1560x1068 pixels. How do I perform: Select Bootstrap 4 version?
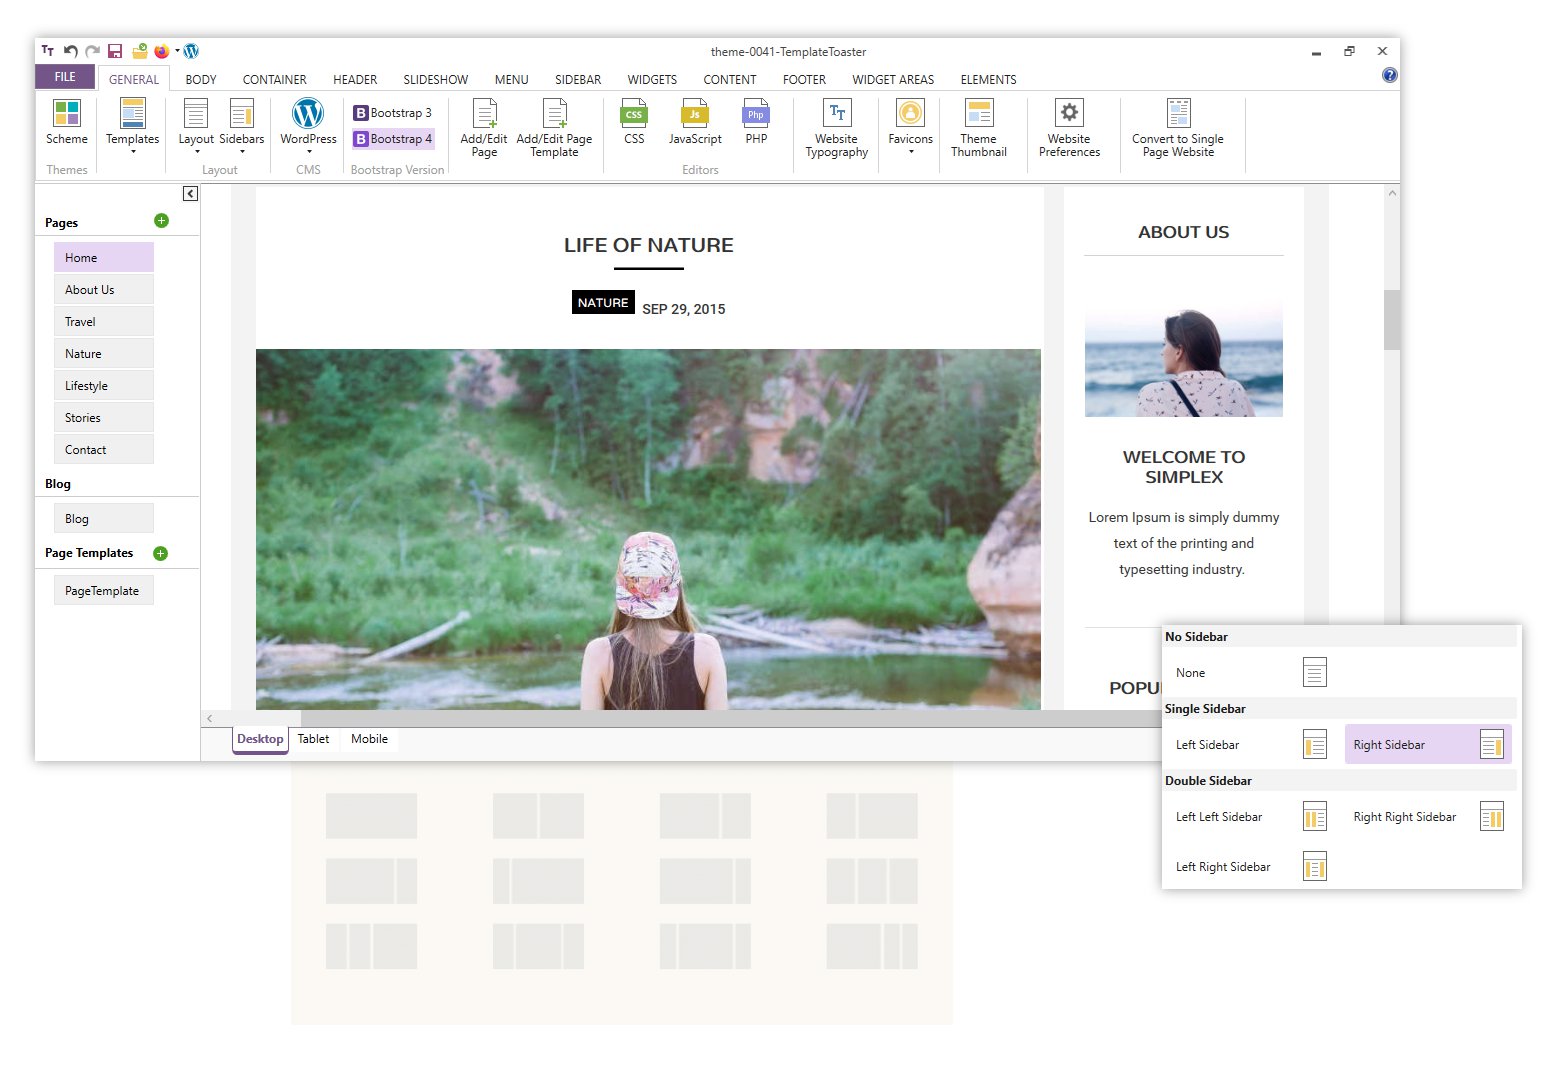tap(393, 139)
